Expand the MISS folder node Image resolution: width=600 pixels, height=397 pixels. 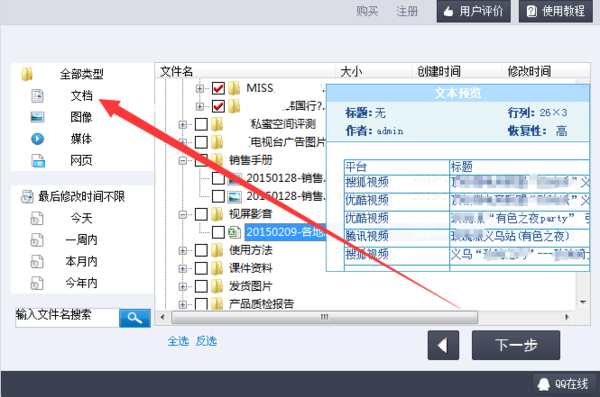coord(199,88)
